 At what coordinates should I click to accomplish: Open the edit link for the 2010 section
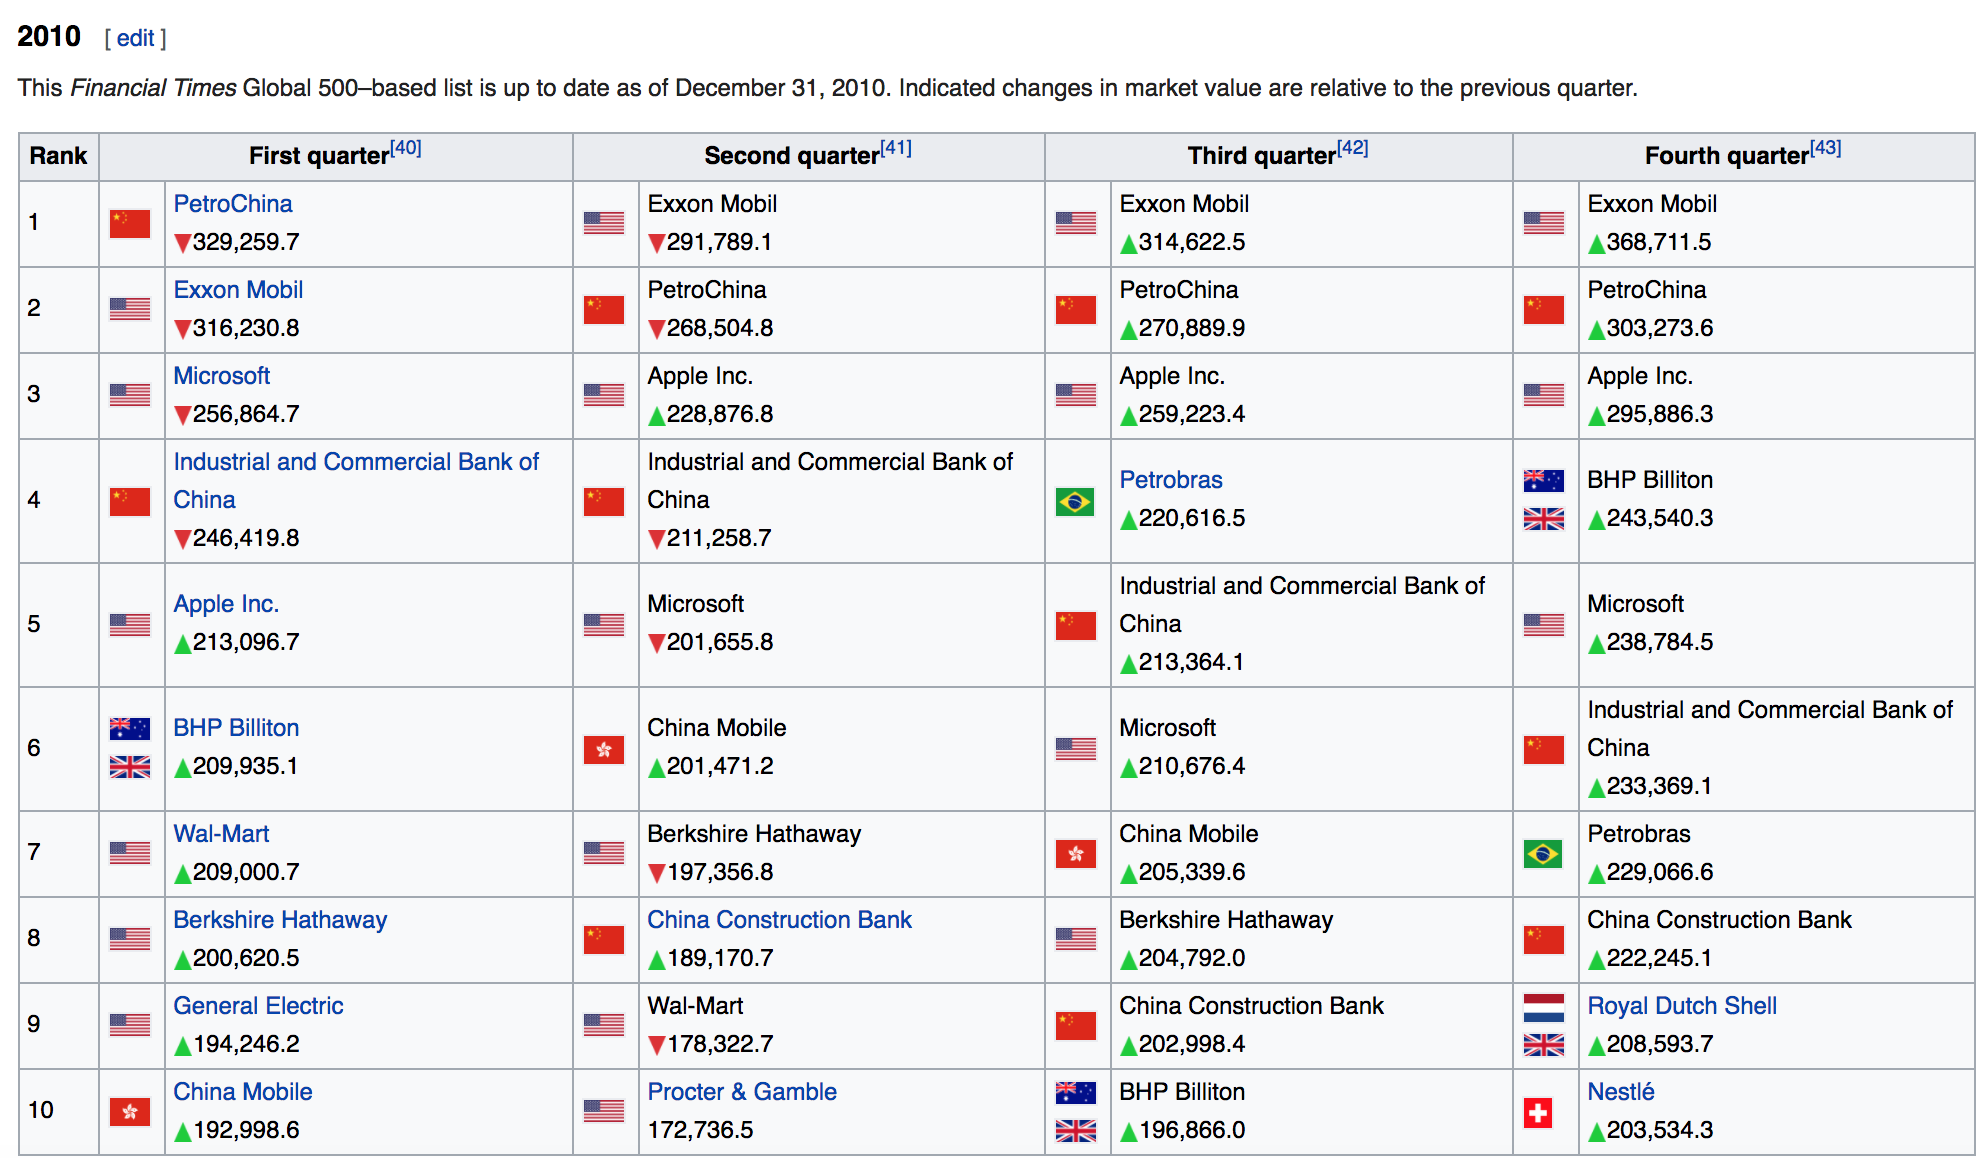tap(135, 38)
